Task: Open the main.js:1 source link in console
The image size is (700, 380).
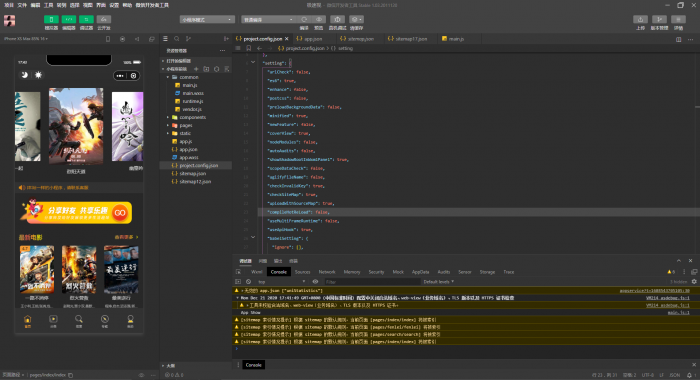Action: coord(678,313)
